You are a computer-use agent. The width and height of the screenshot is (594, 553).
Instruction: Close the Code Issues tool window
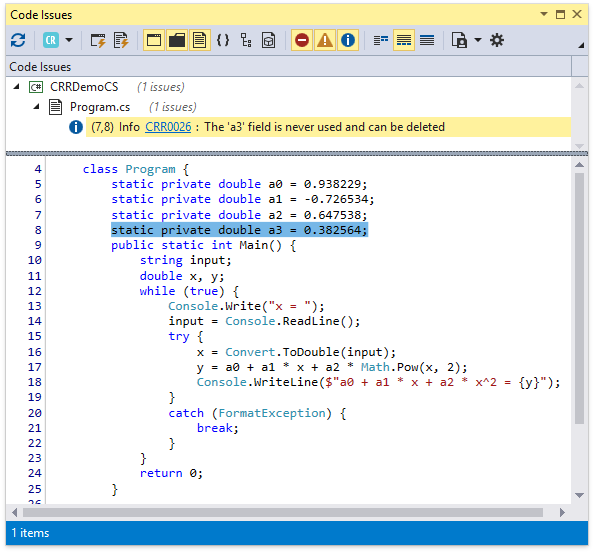point(577,14)
